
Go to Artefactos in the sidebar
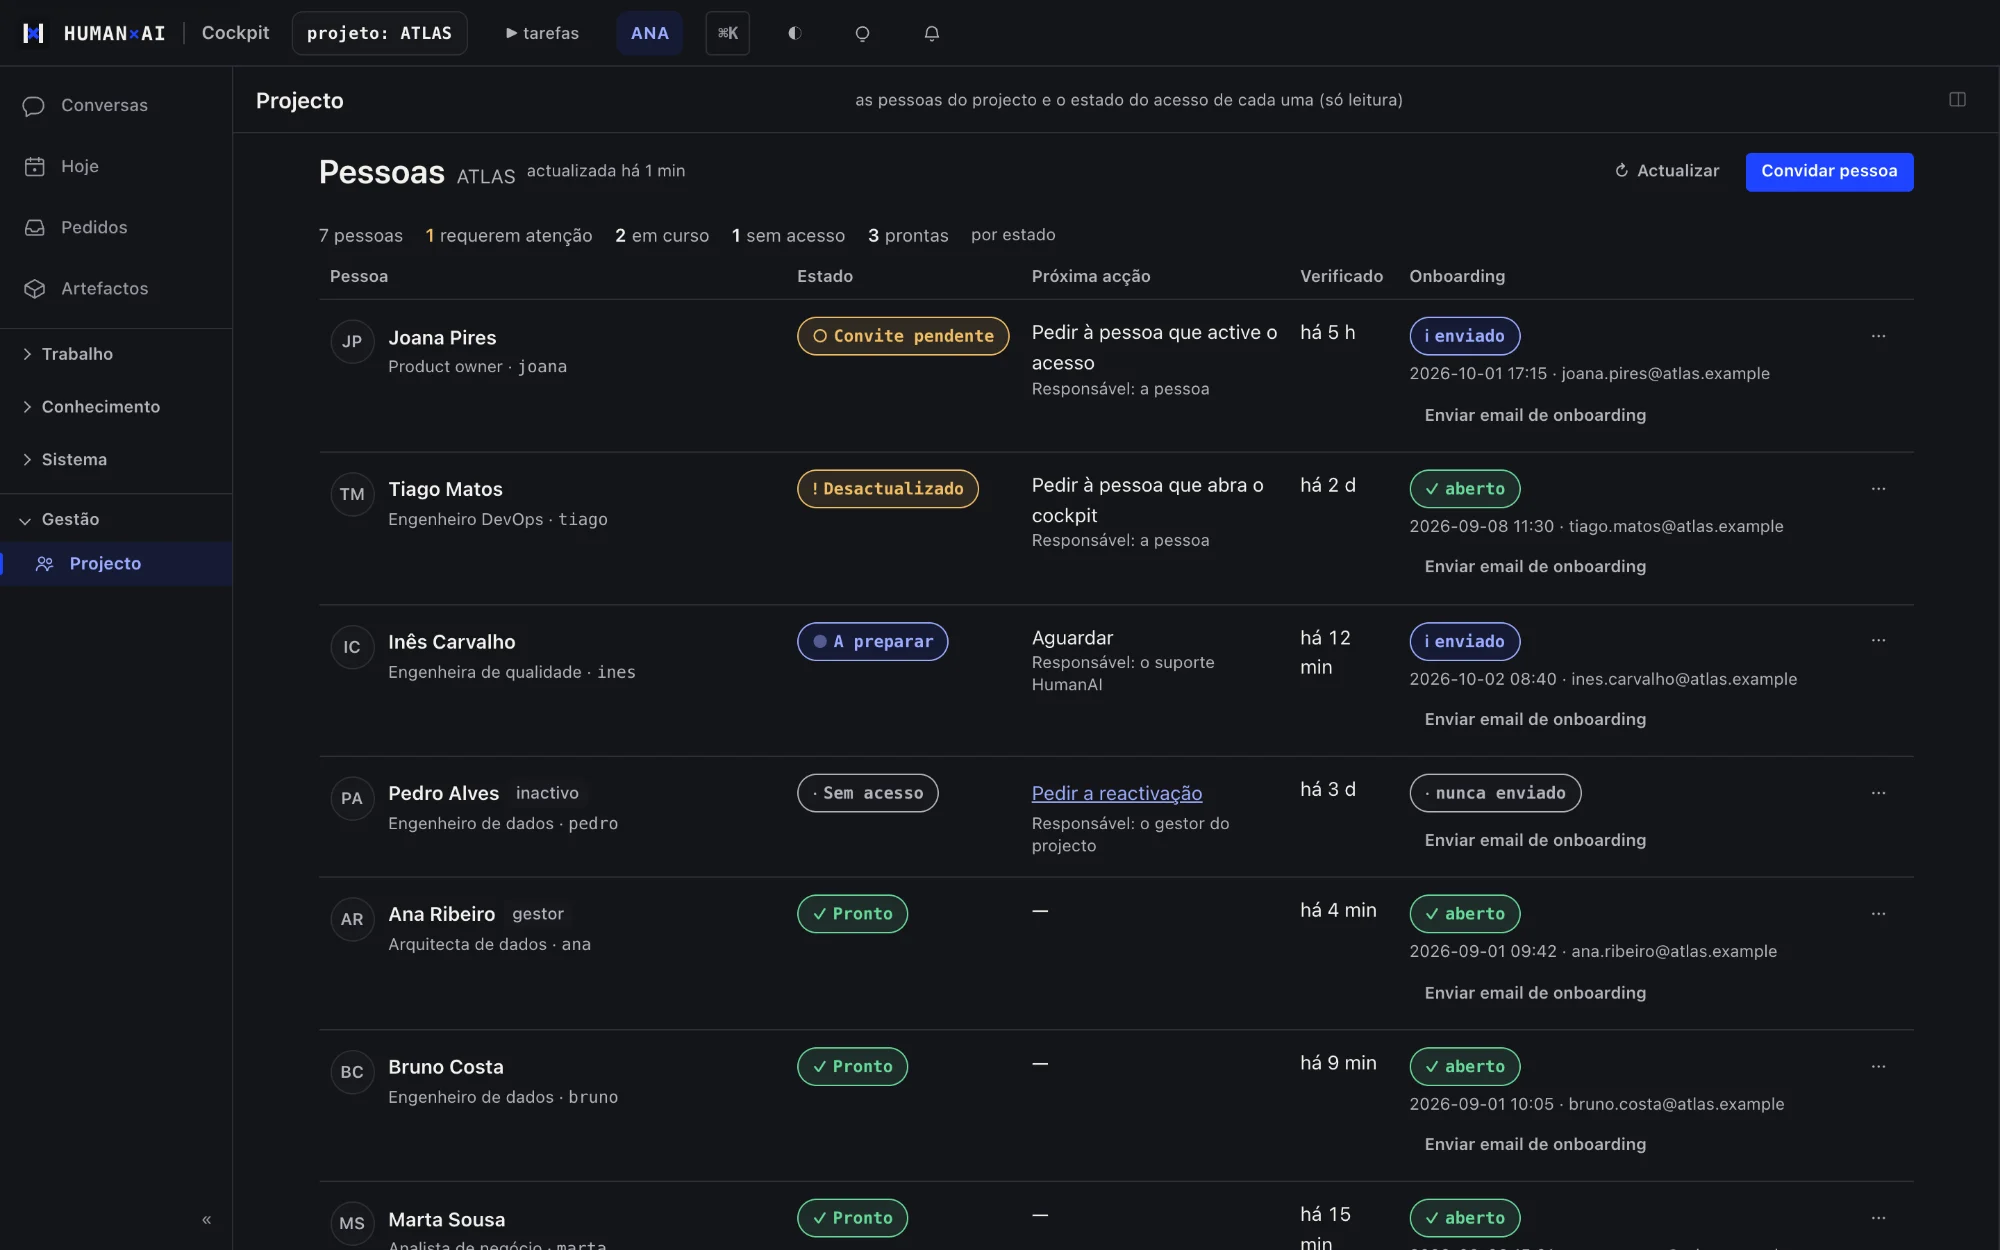tap(116, 288)
